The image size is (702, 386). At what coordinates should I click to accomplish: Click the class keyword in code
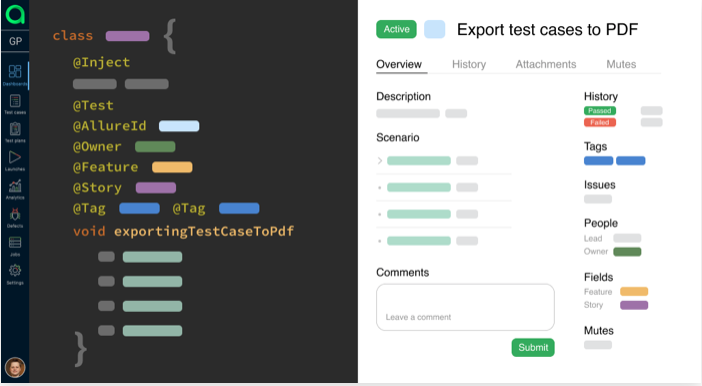[x=73, y=35]
